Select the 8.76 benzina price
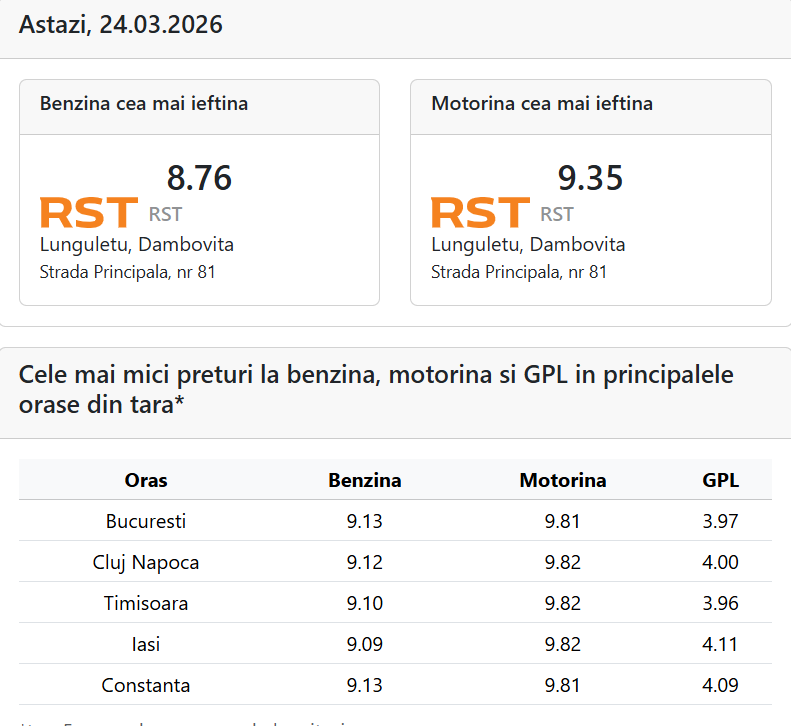791x726 pixels. point(199,179)
